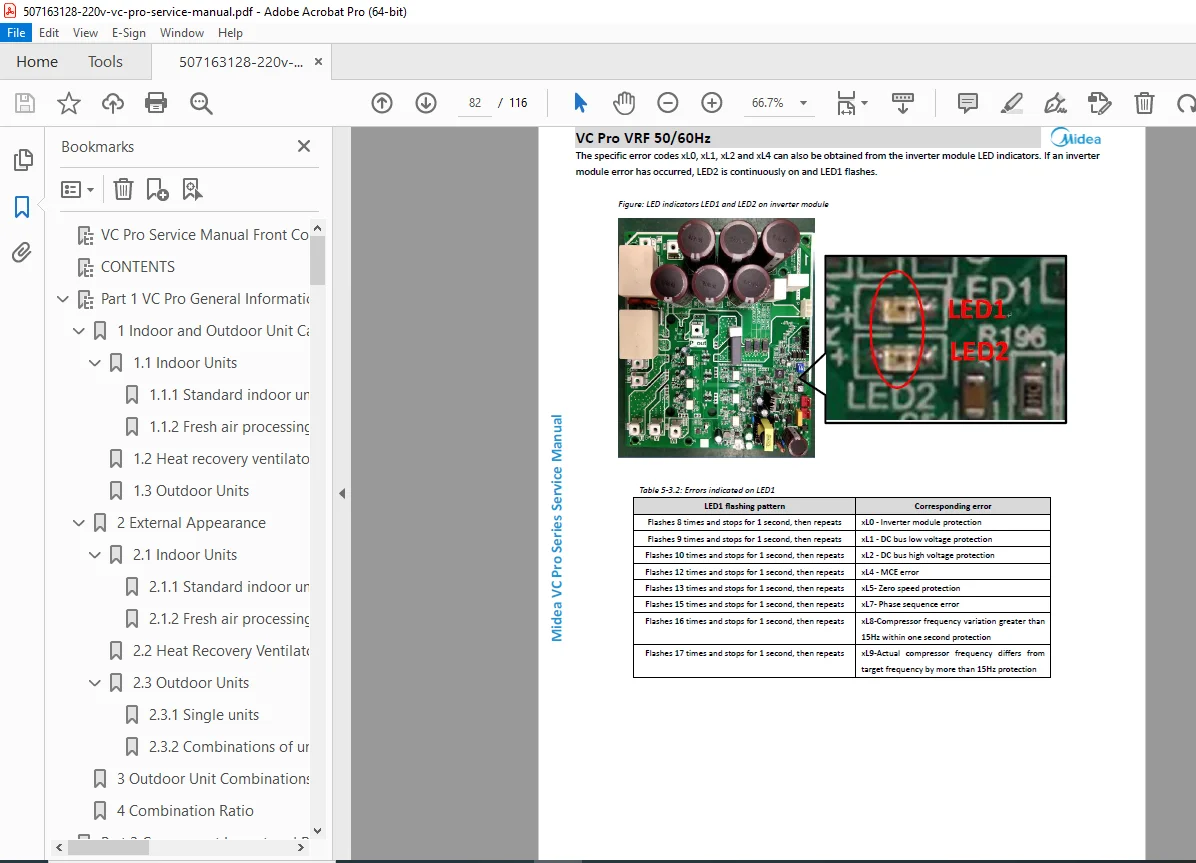Add a new bookmark icon

coord(157,189)
